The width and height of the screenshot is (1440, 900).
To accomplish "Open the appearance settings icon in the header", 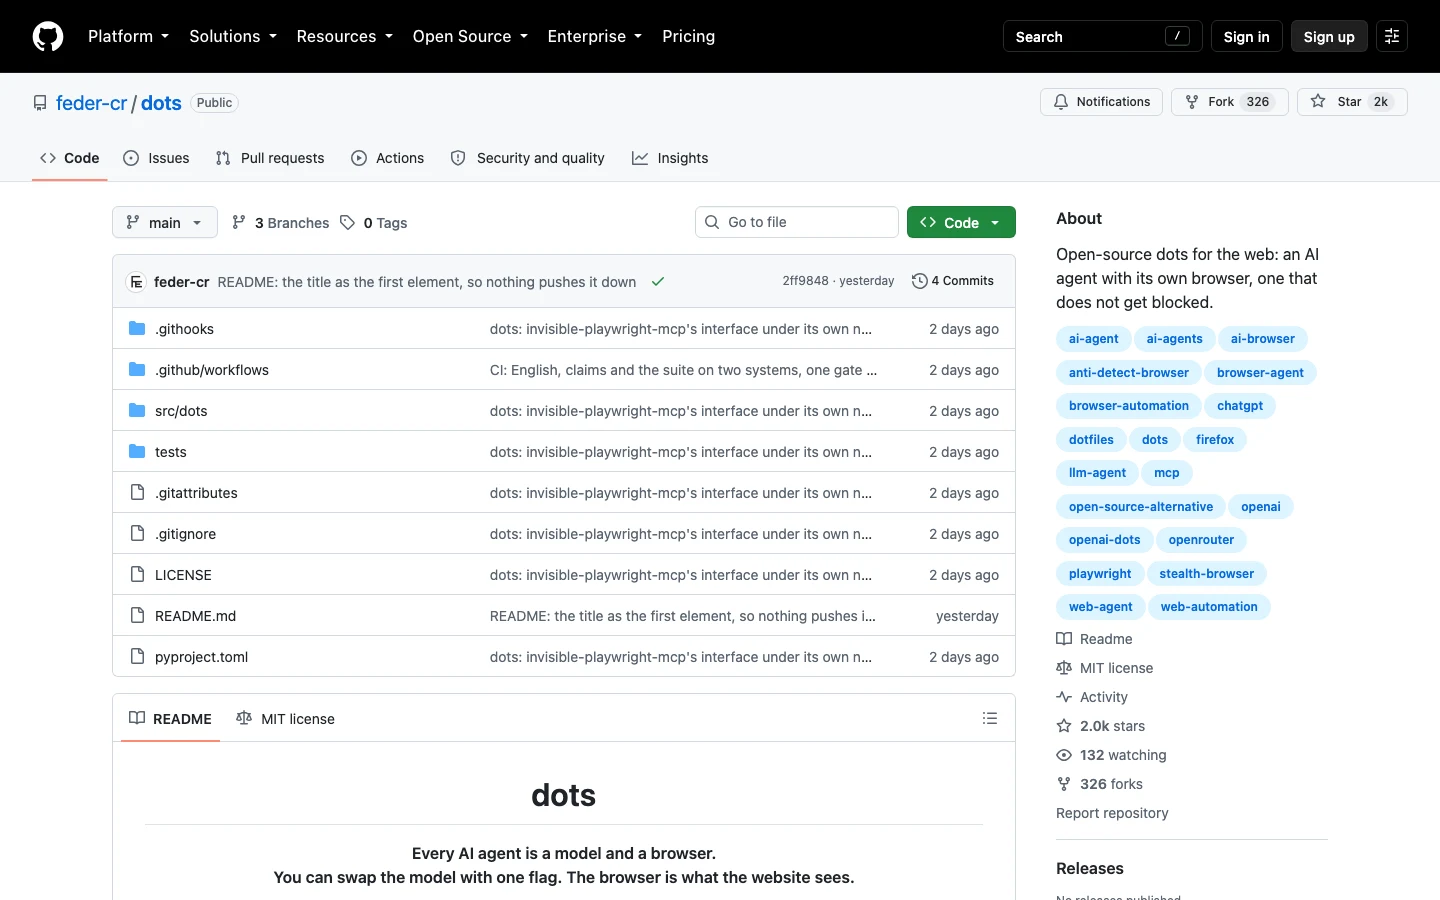I will (x=1392, y=36).
